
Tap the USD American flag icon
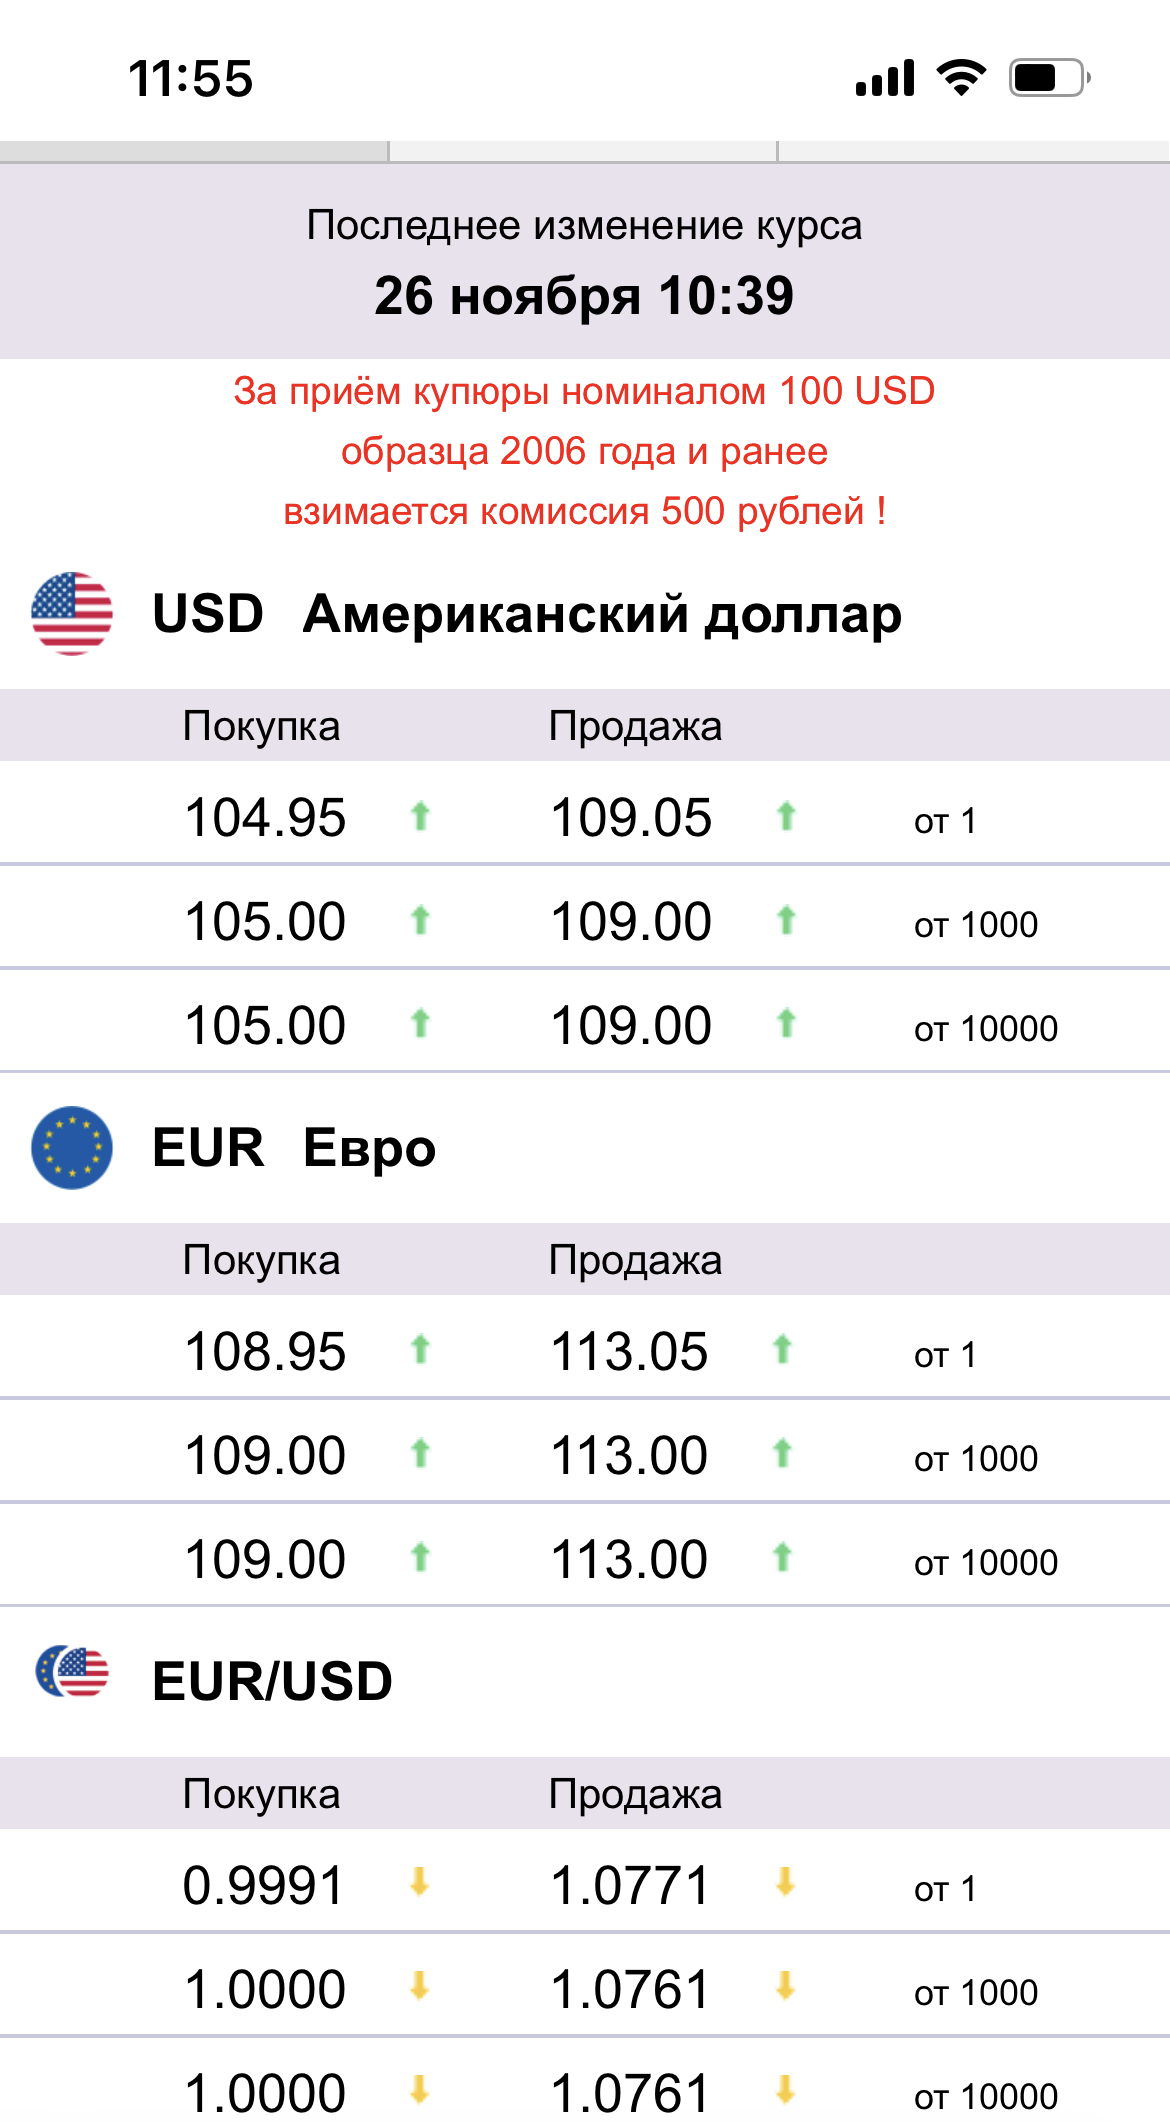pyautogui.click(x=72, y=613)
